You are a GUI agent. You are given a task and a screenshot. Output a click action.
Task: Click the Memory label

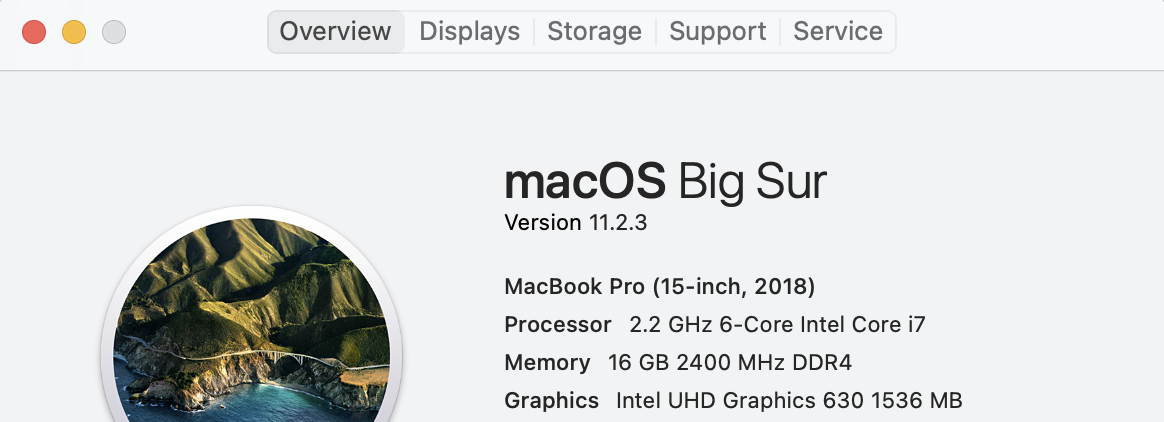(547, 363)
